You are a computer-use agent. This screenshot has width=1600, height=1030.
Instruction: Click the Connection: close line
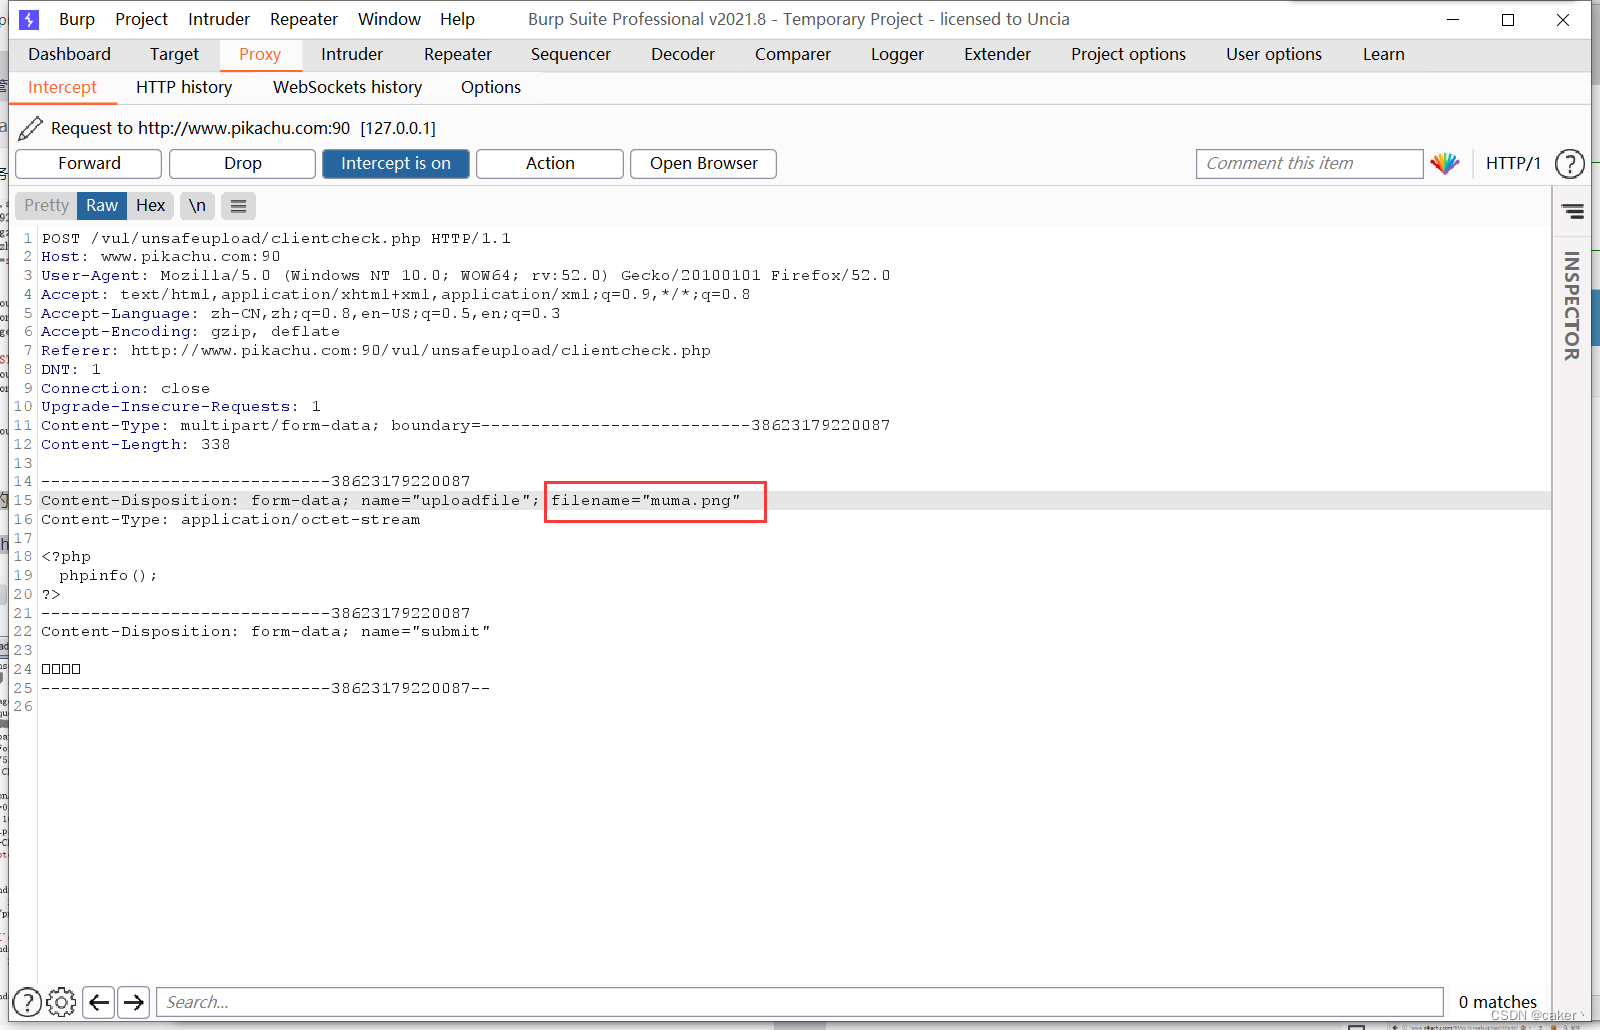pyautogui.click(x=126, y=389)
